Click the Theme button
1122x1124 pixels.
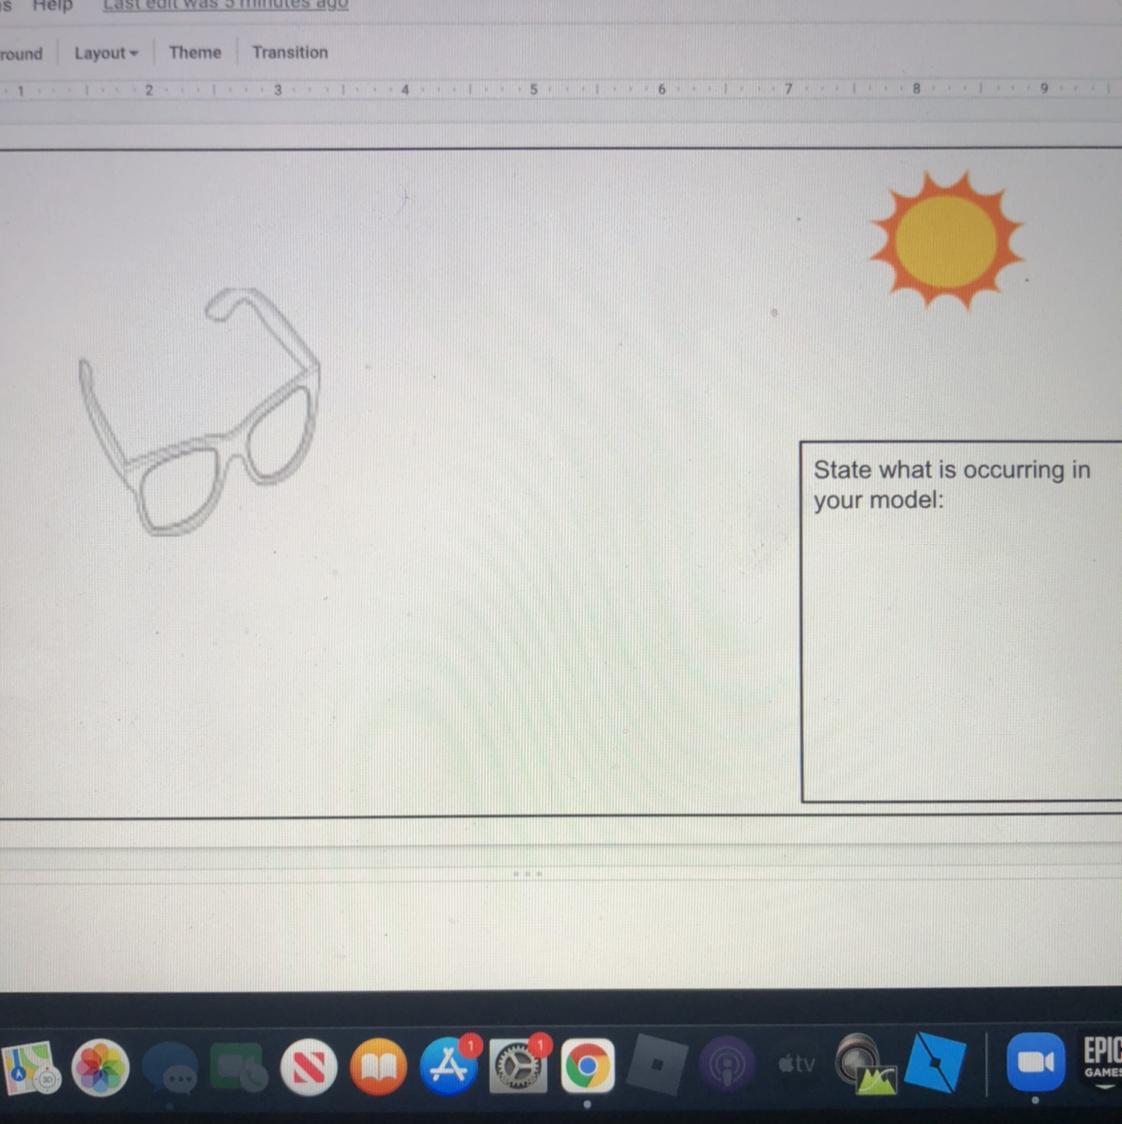[195, 53]
